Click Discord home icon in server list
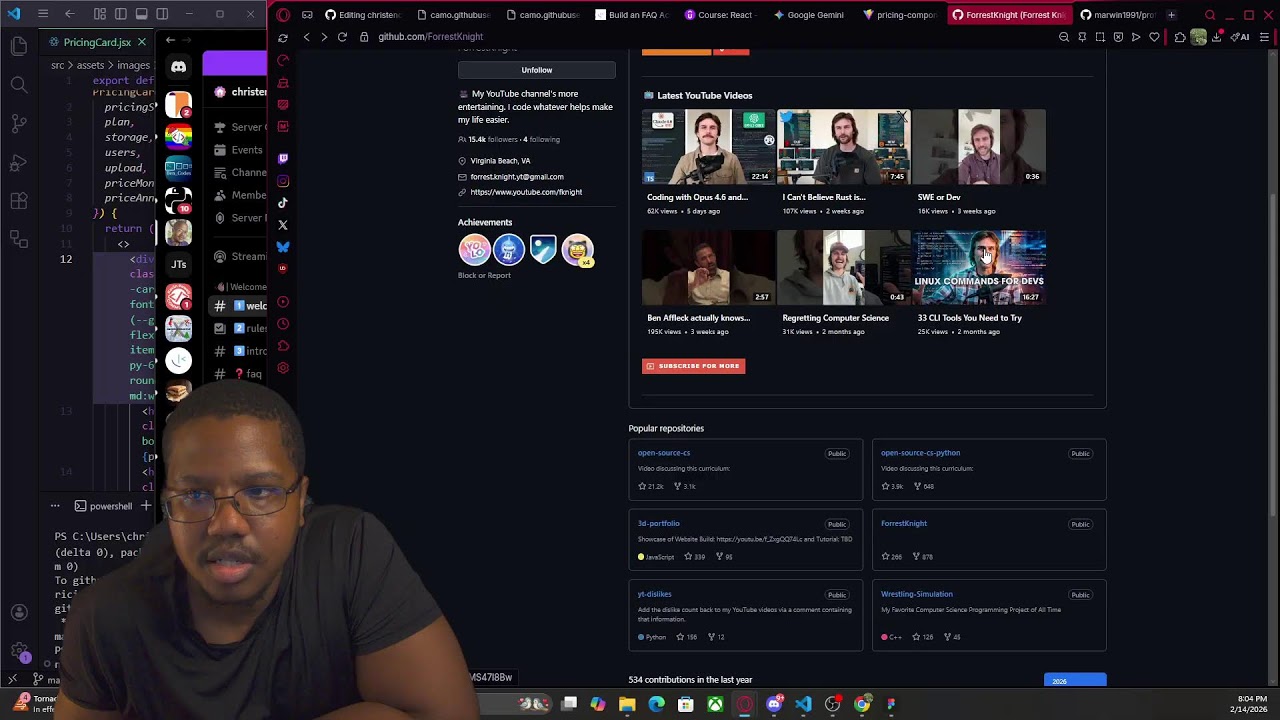This screenshot has width=1280, height=720. pos(178,67)
